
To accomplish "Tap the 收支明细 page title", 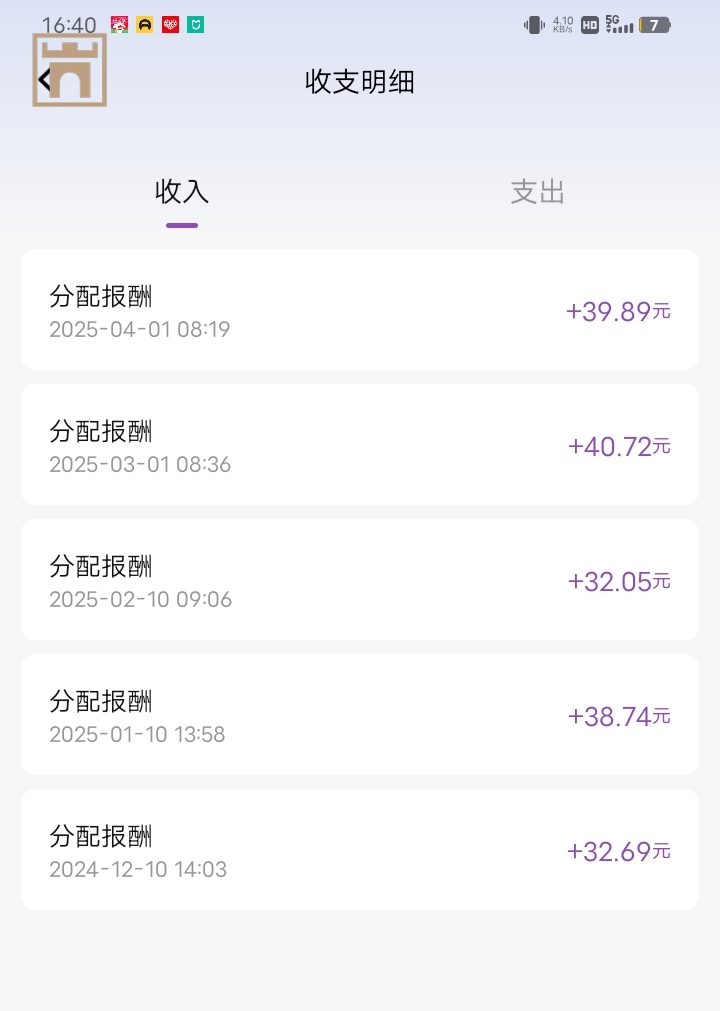I will (360, 82).
